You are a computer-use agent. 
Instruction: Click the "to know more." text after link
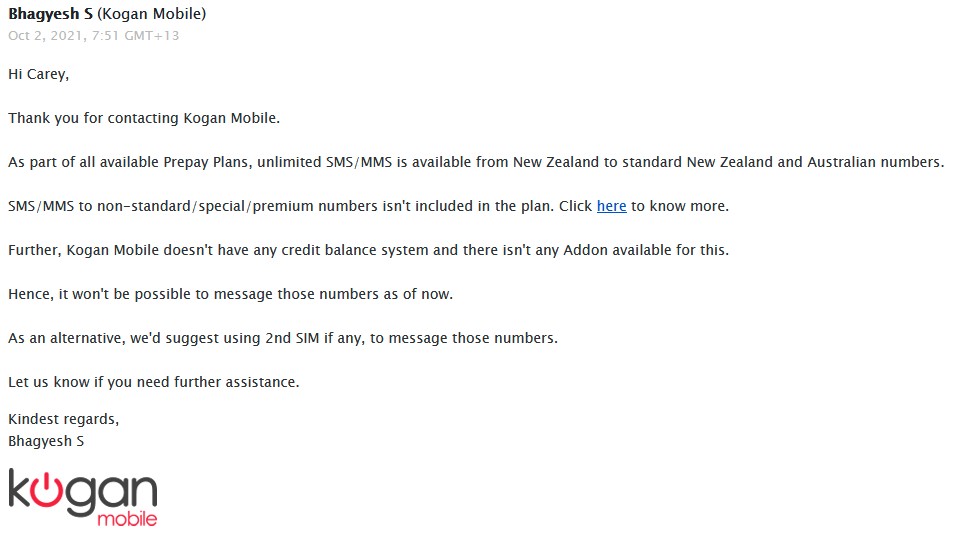[680, 206]
